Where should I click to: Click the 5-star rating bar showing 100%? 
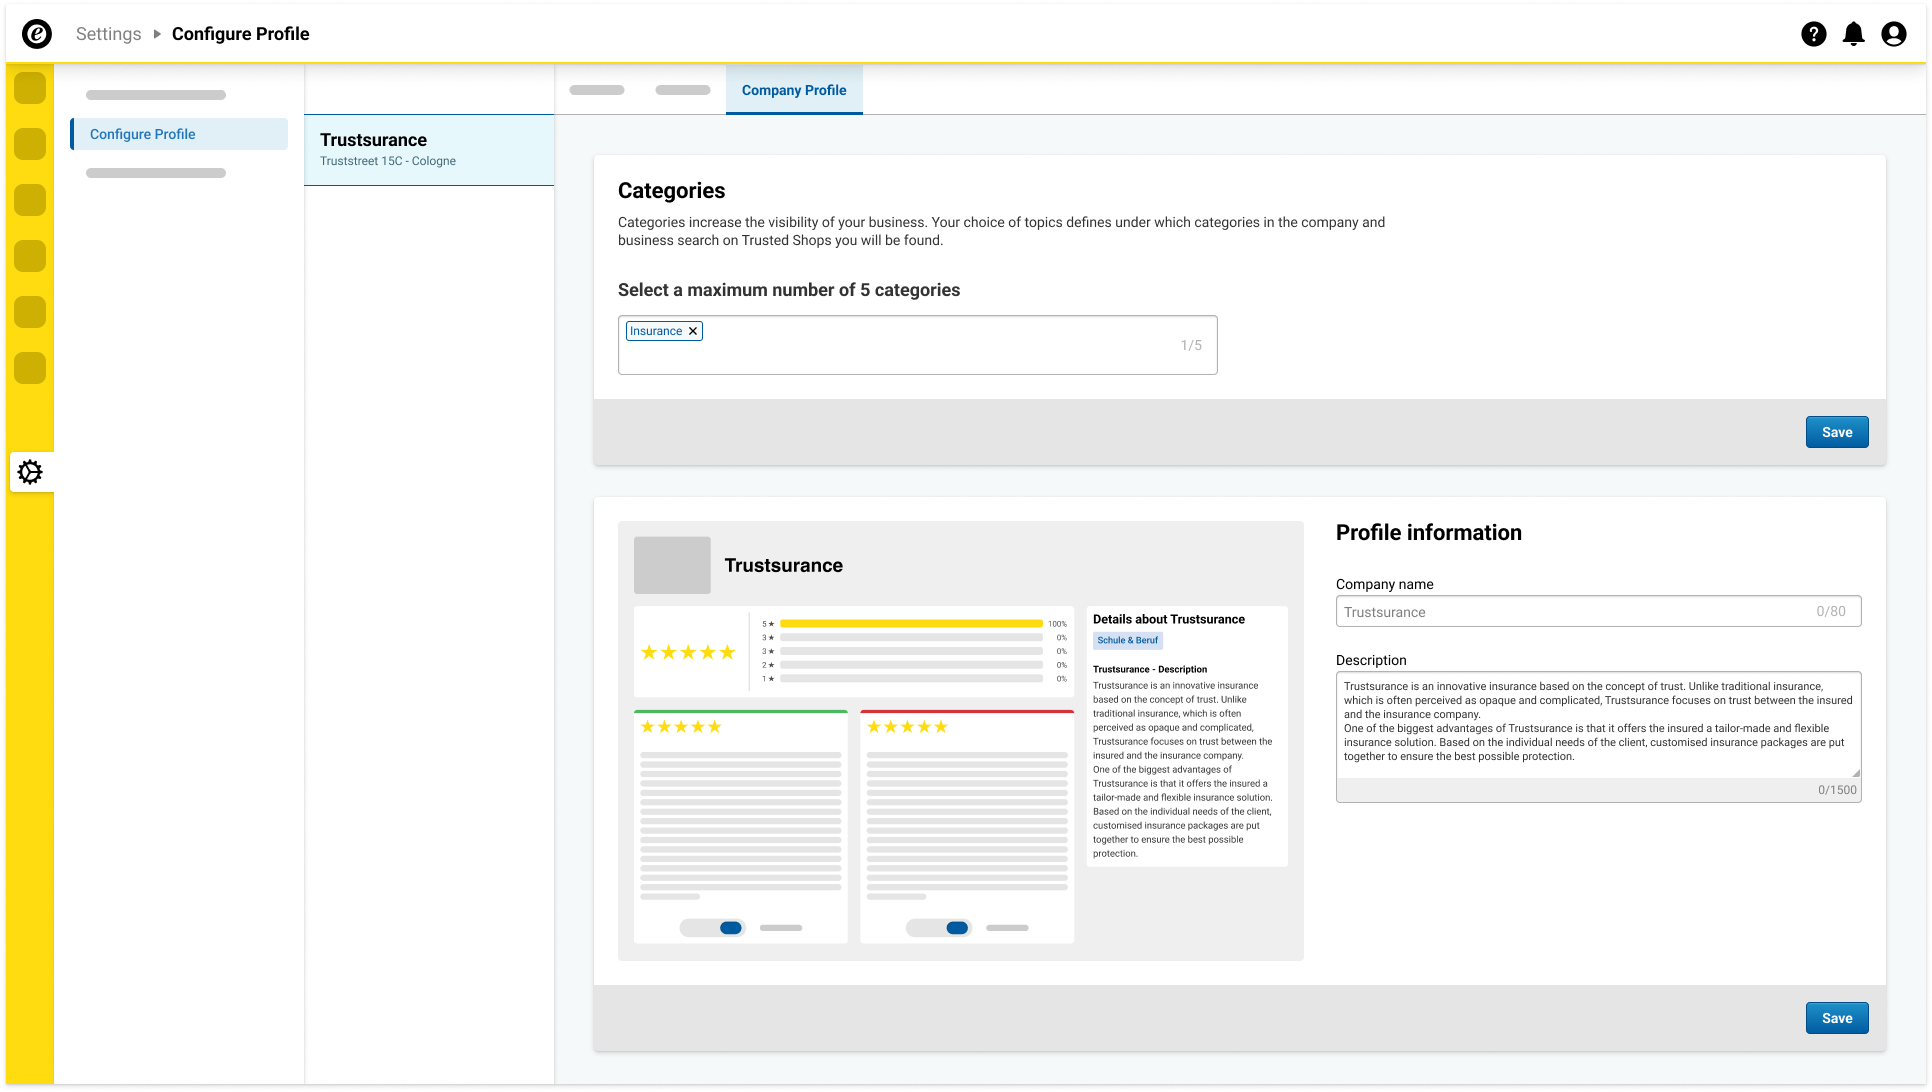(911, 624)
